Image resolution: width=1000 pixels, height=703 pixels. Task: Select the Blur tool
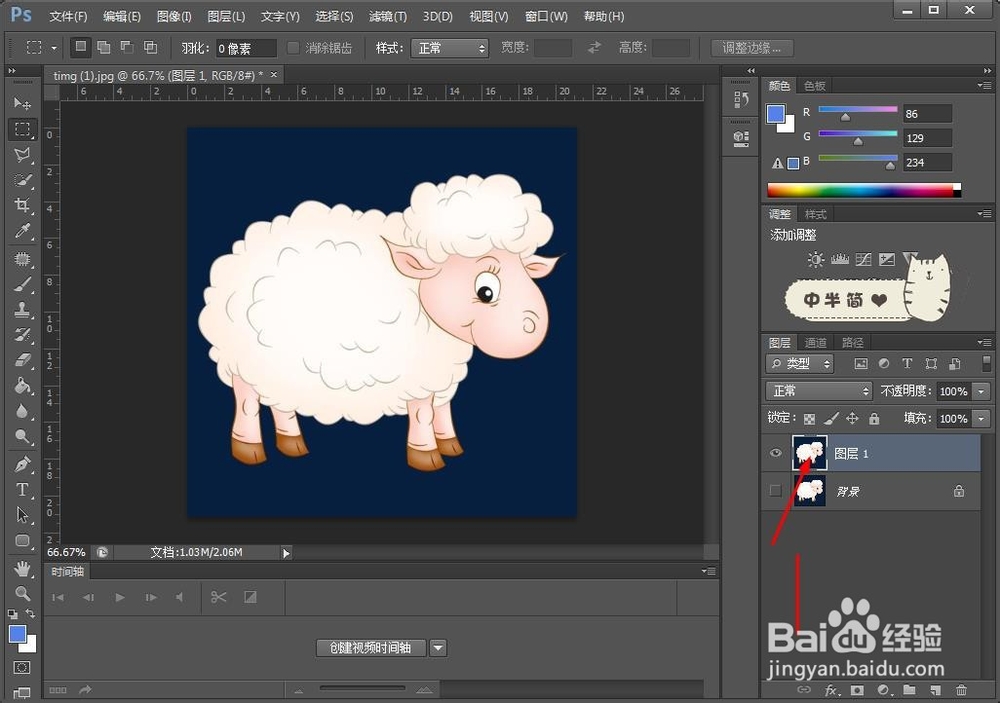pyautogui.click(x=22, y=411)
